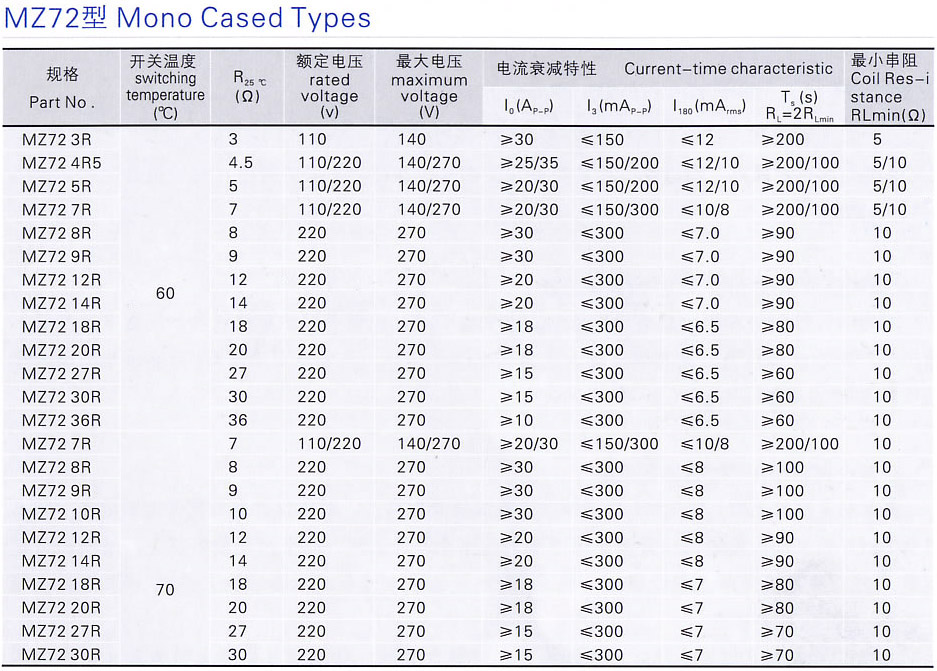Click the "switching temperature (℃)" column header
937x671 pixels.
pos(166,87)
